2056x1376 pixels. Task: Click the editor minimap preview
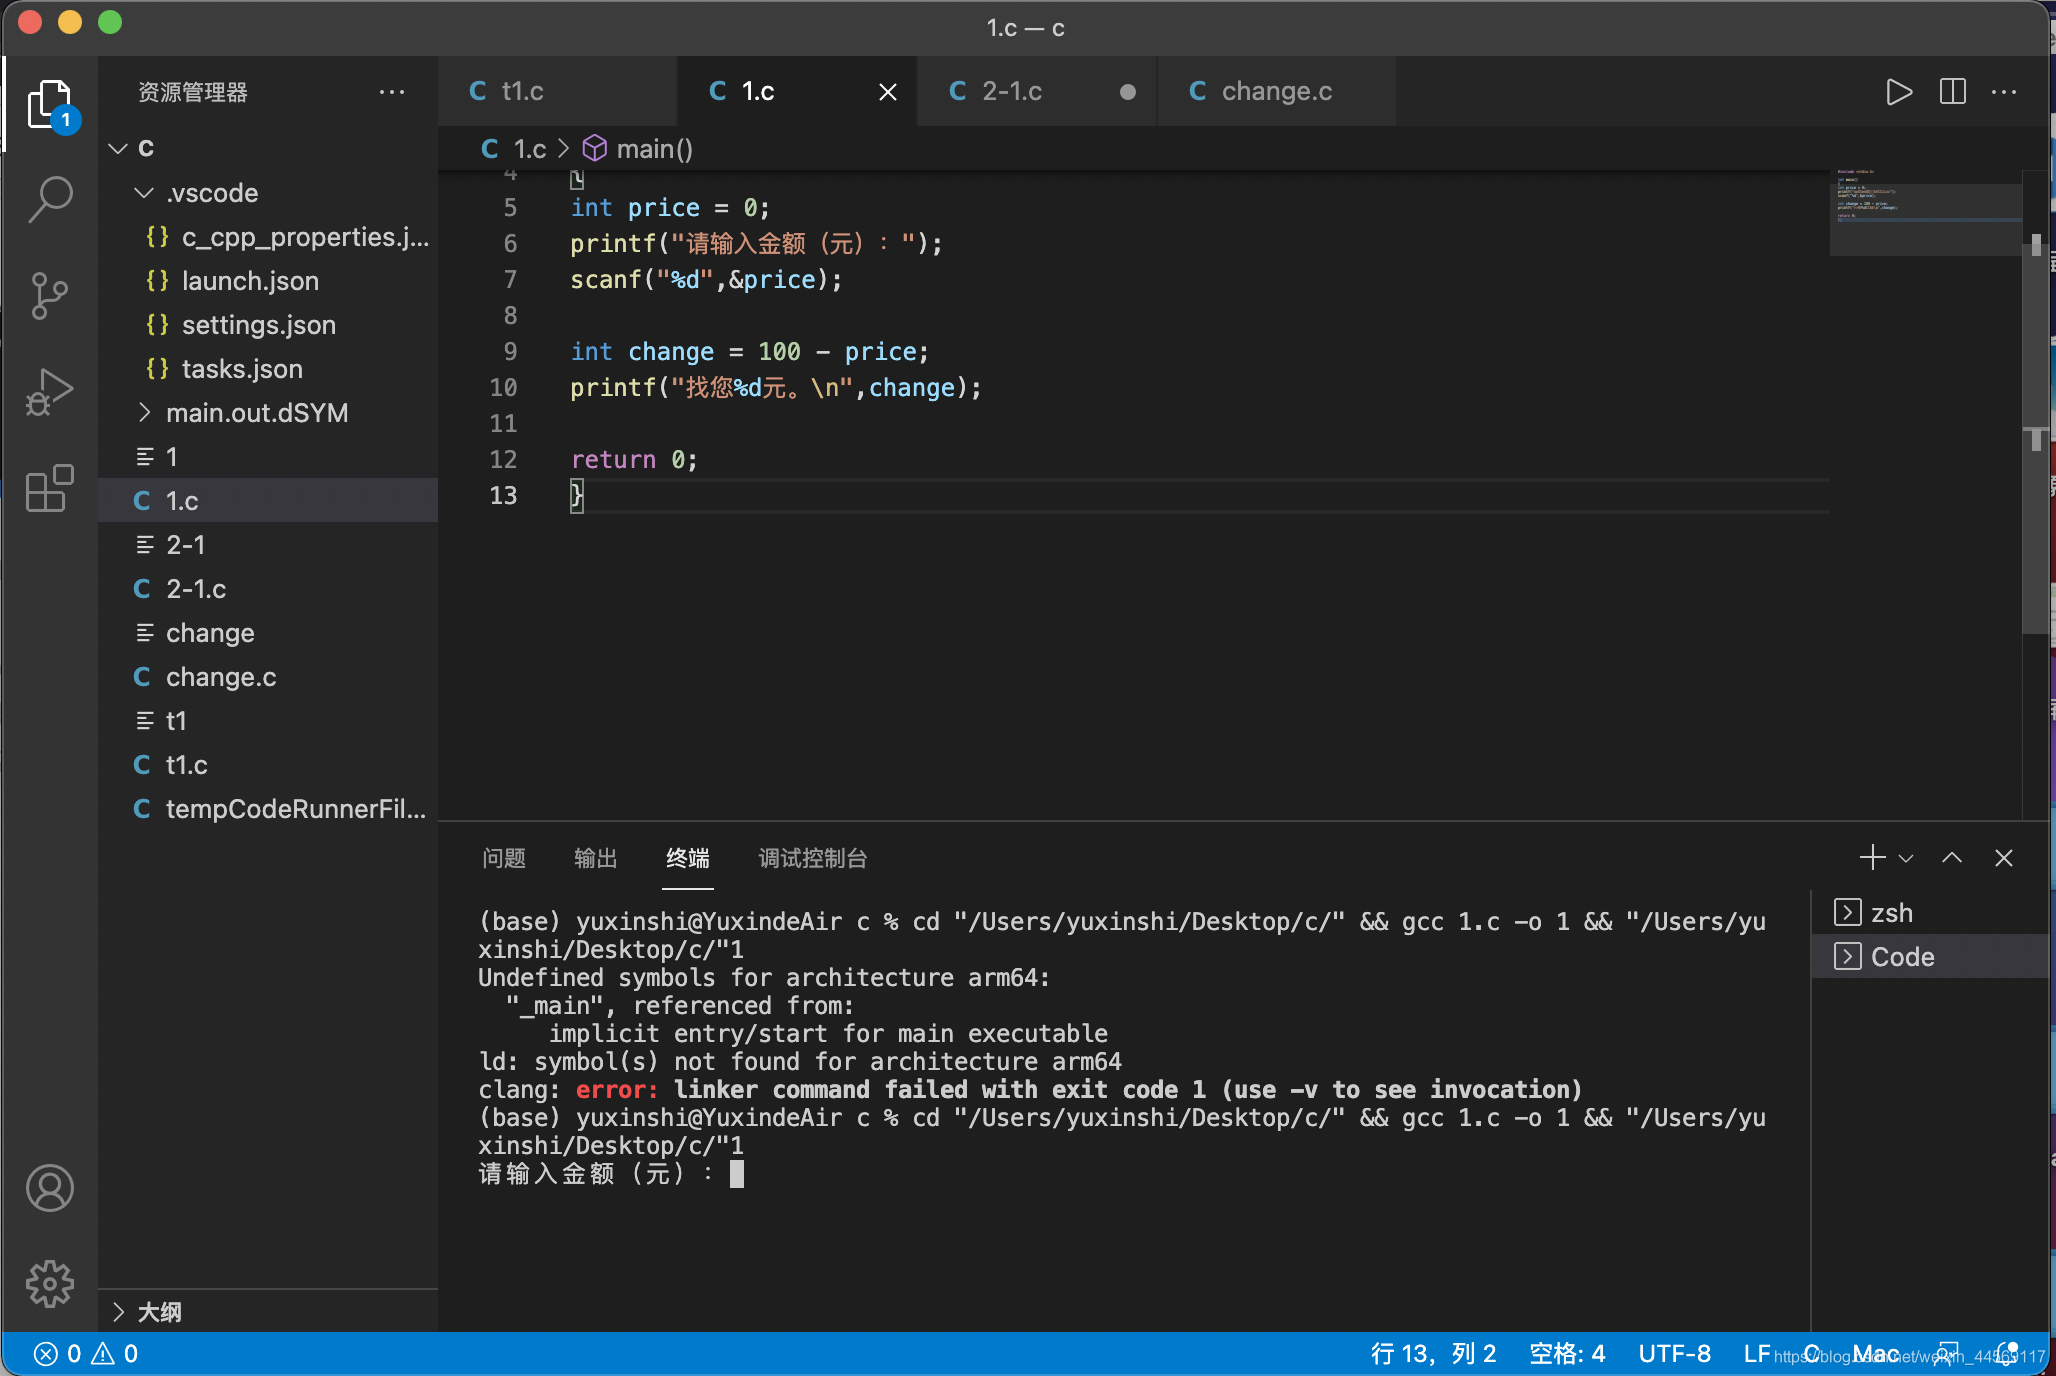(1926, 212)
